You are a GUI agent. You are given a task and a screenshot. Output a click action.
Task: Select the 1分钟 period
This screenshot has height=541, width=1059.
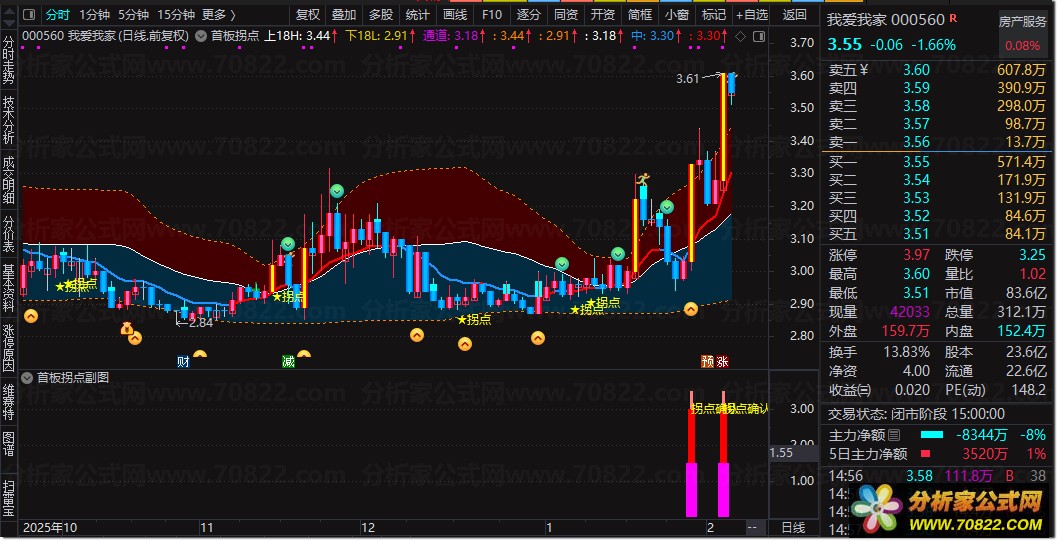(94, 14)
